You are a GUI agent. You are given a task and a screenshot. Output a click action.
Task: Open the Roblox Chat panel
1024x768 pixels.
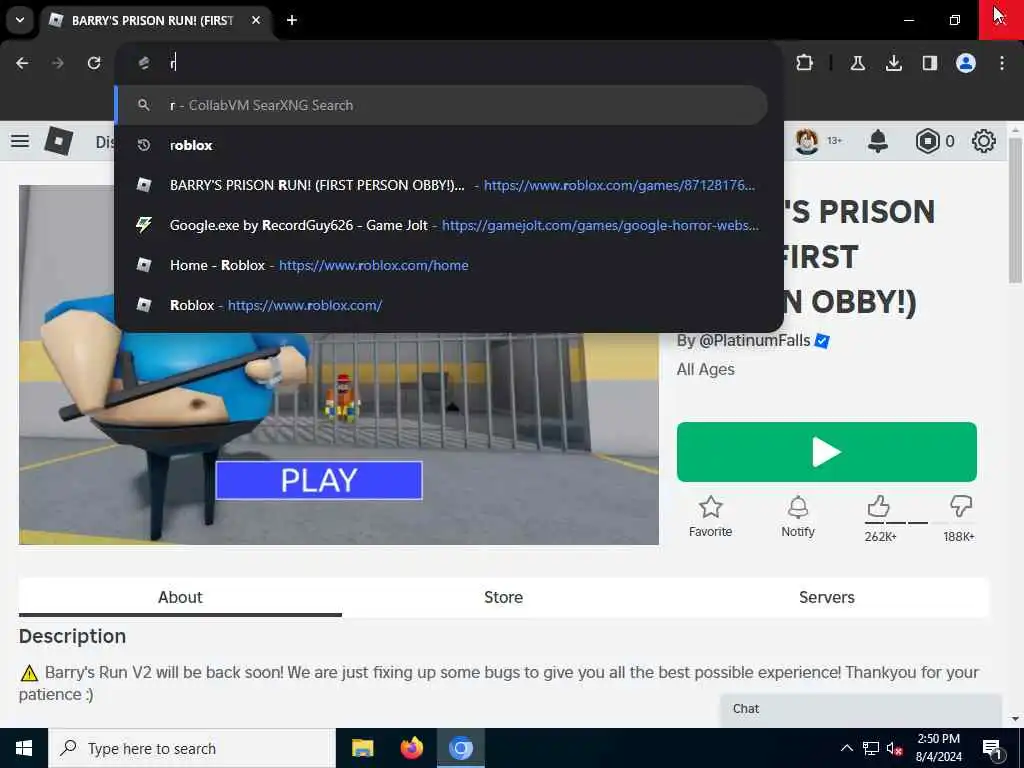(861, 710)
